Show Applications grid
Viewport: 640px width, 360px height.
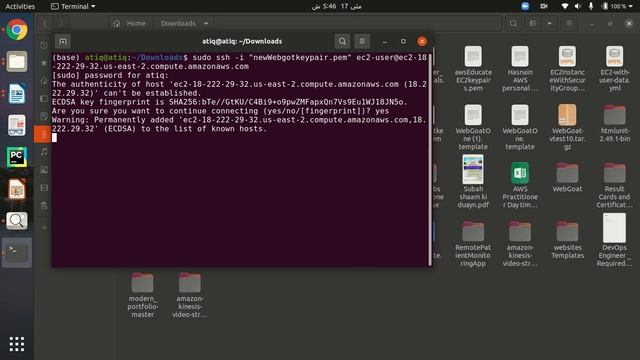pyautogui.click(x=17, y=344)
